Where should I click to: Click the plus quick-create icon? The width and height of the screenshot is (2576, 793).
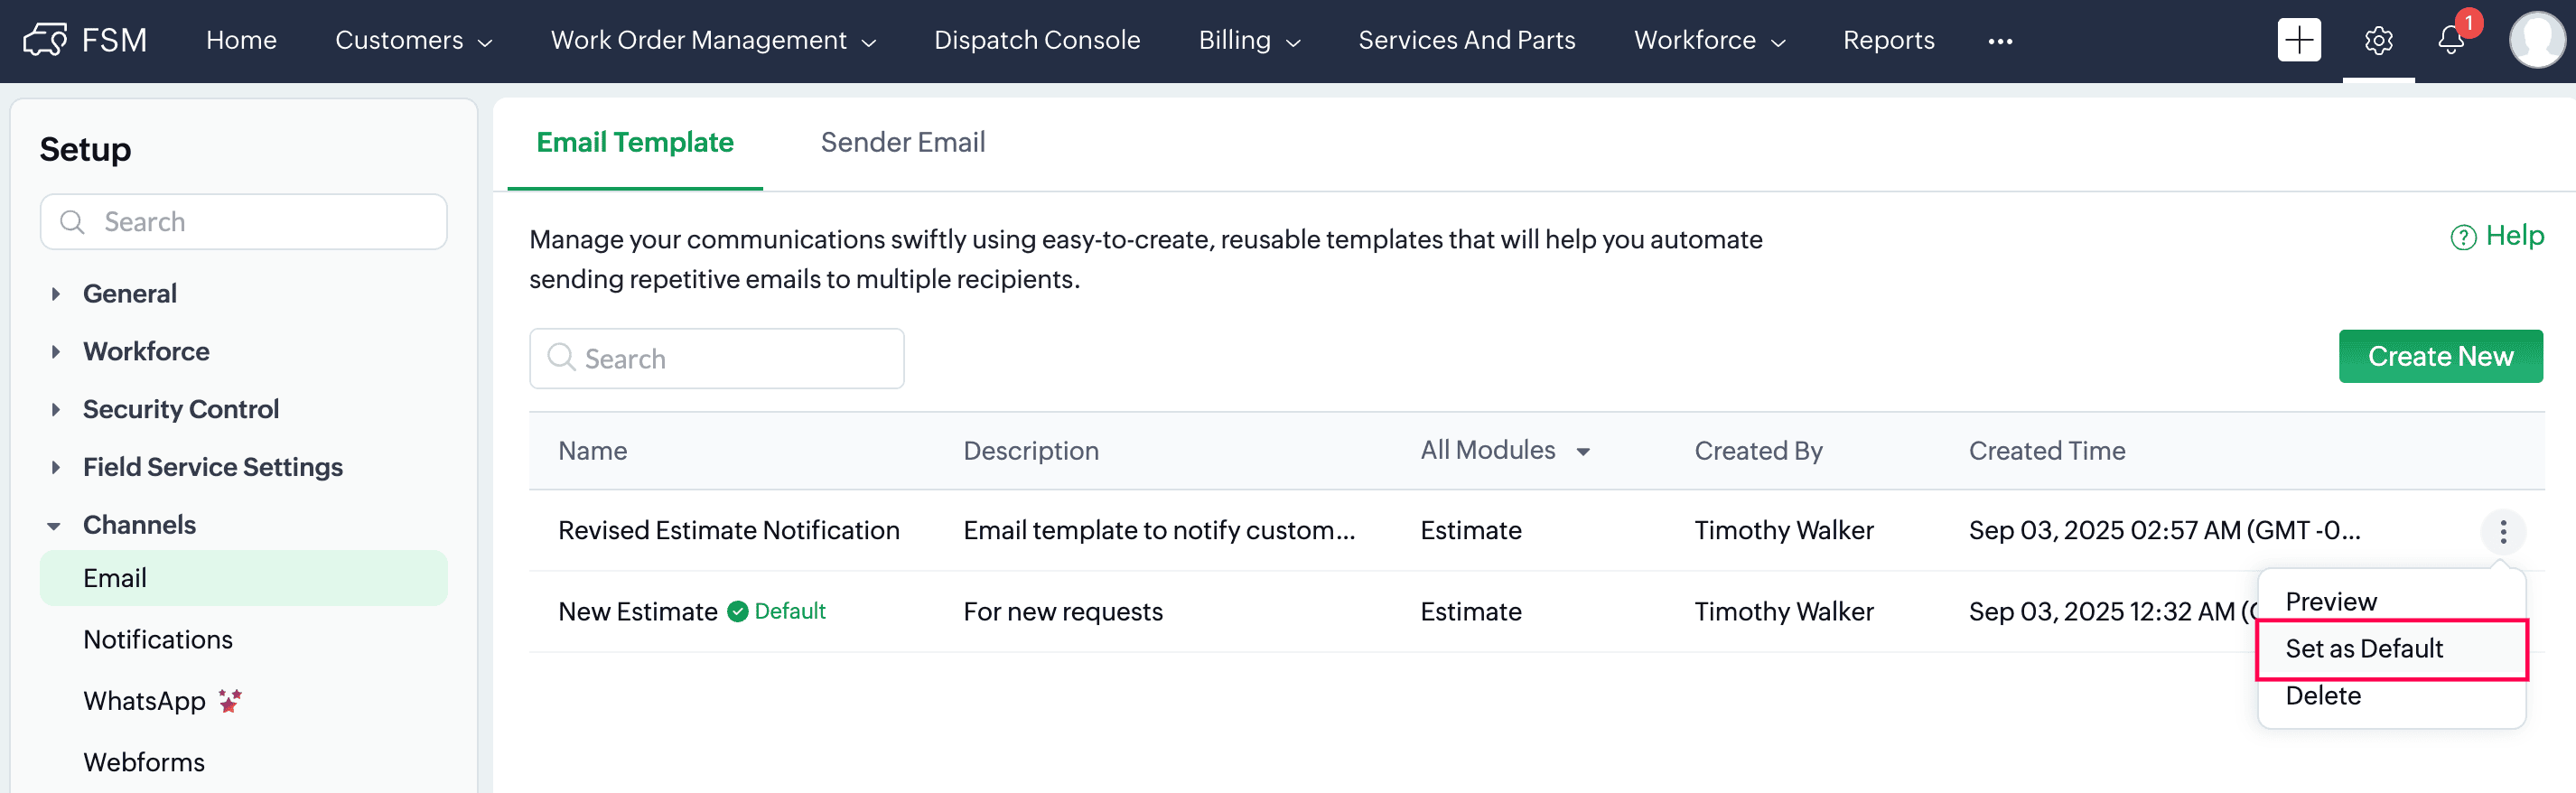(2298, 40)
